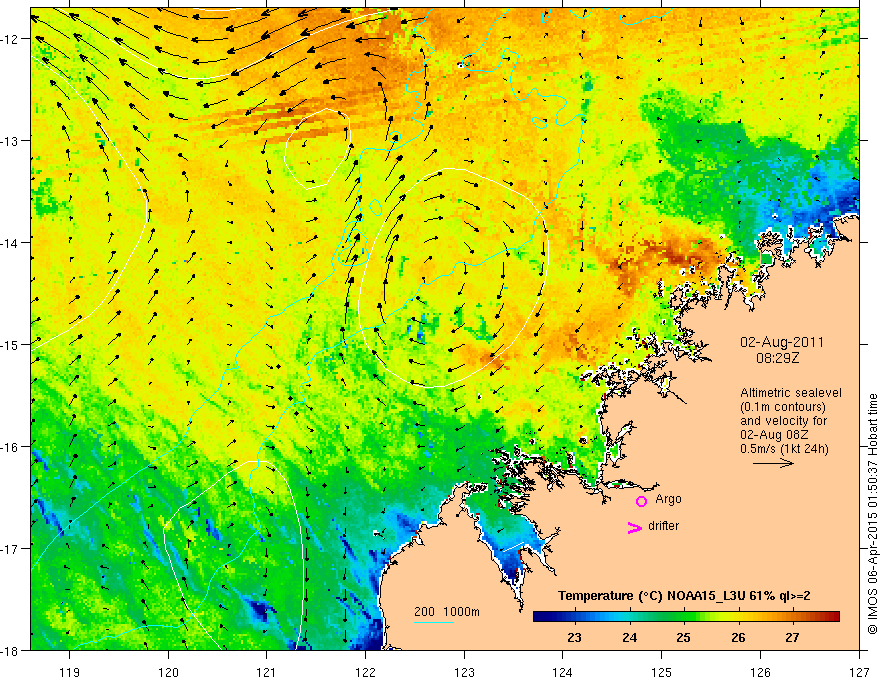Click the magenta drifter arrowhead legend symbol

(x=635, y=527)
